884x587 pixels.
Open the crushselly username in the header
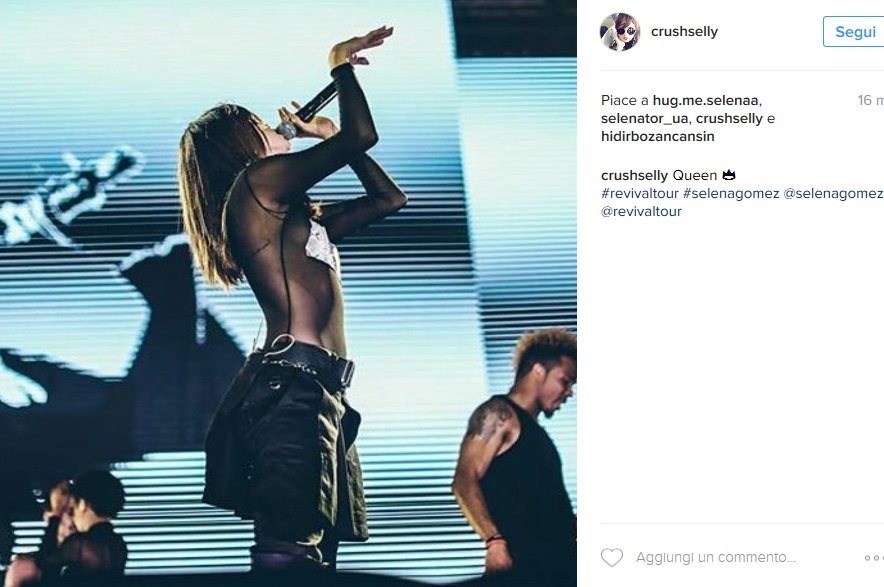pos(684,32)
